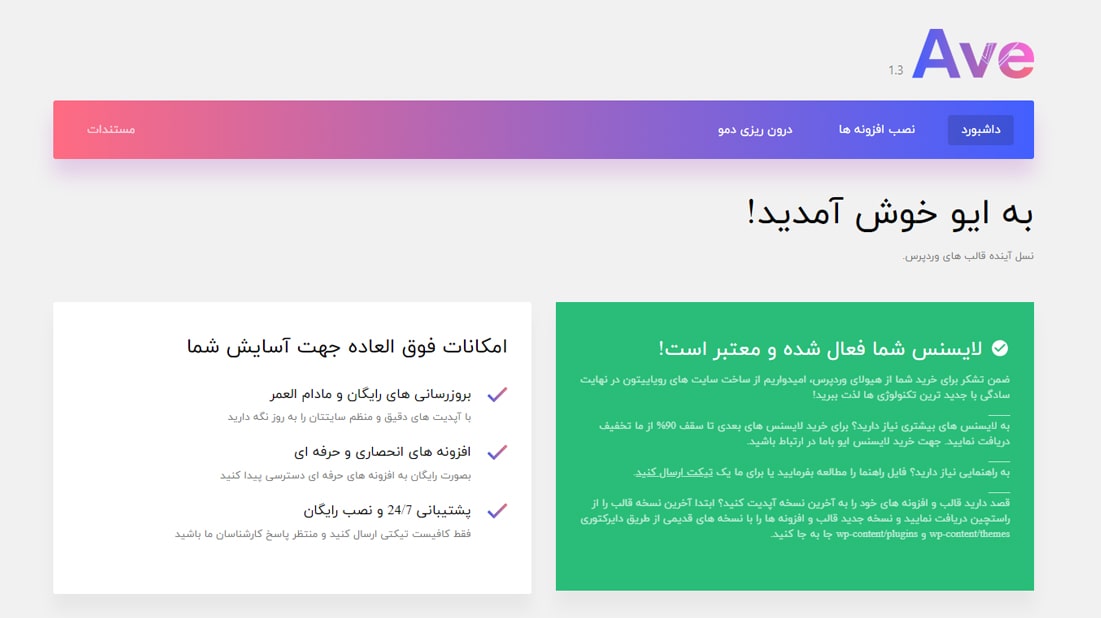
Task: Click checkmark beside بروزرسانی های رایگان
Action: pyautogui.click(x=497, y=395)
